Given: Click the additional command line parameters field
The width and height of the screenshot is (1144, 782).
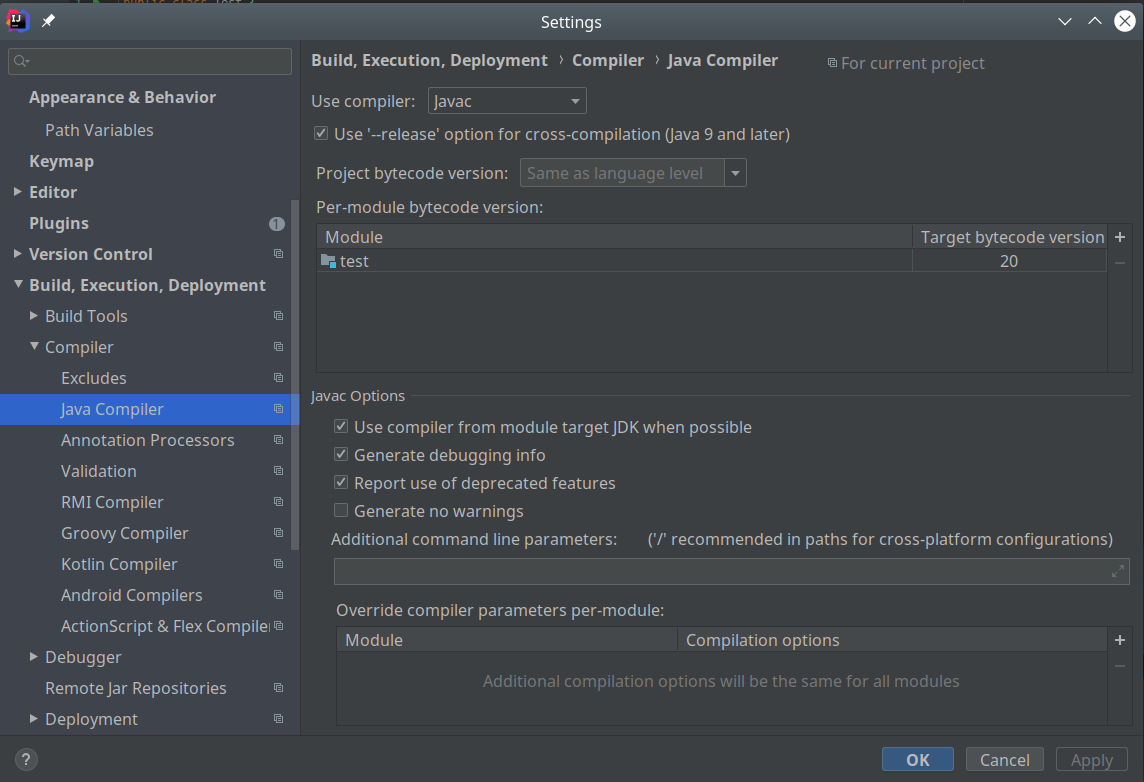Looking at the screenshot, I should (x=732, y=571).
